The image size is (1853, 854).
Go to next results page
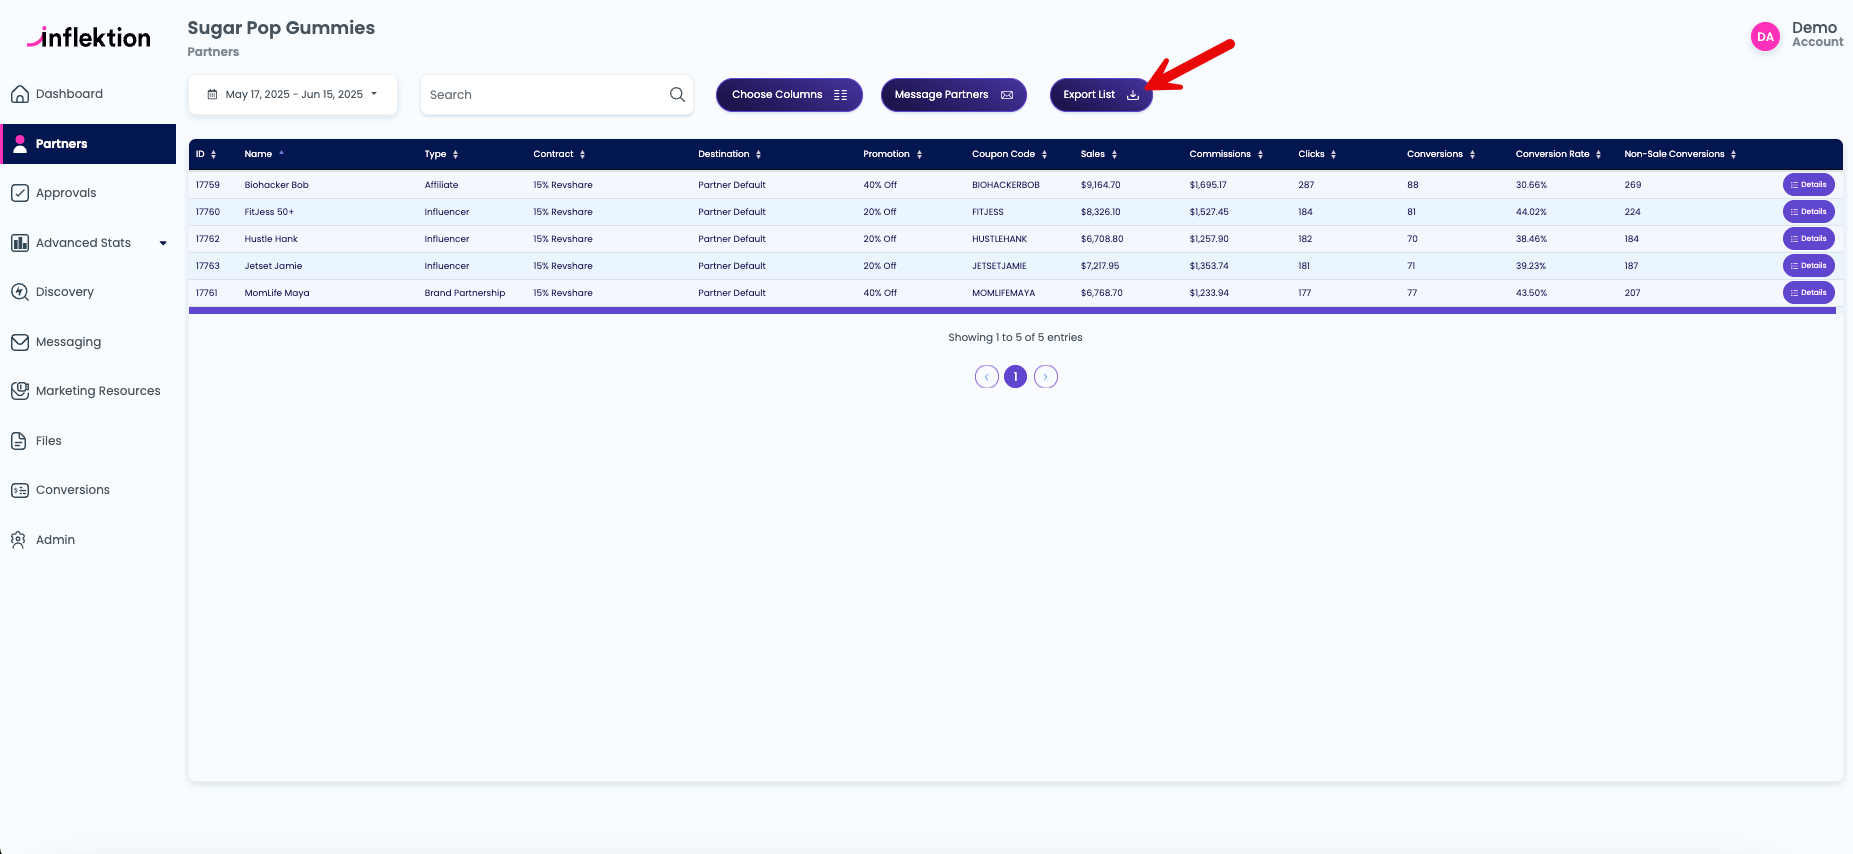[x=1045, y=377]
